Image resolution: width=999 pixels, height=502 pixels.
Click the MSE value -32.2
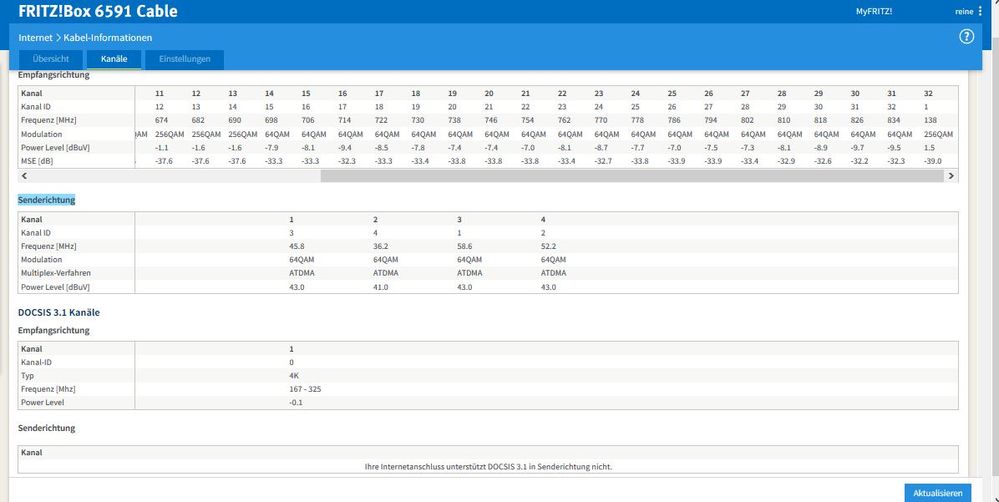point(859,161)
